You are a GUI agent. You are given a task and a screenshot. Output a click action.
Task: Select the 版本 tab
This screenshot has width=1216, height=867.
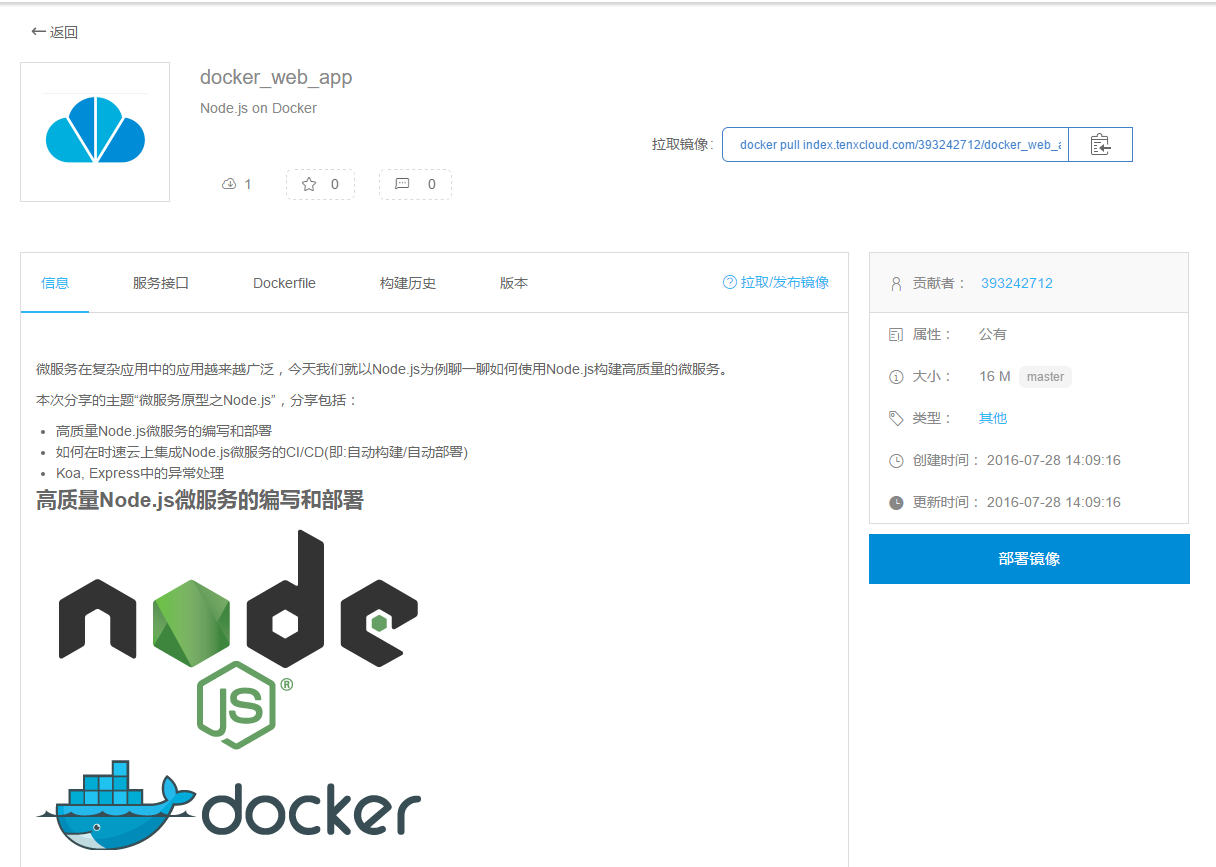click(513, 283)
